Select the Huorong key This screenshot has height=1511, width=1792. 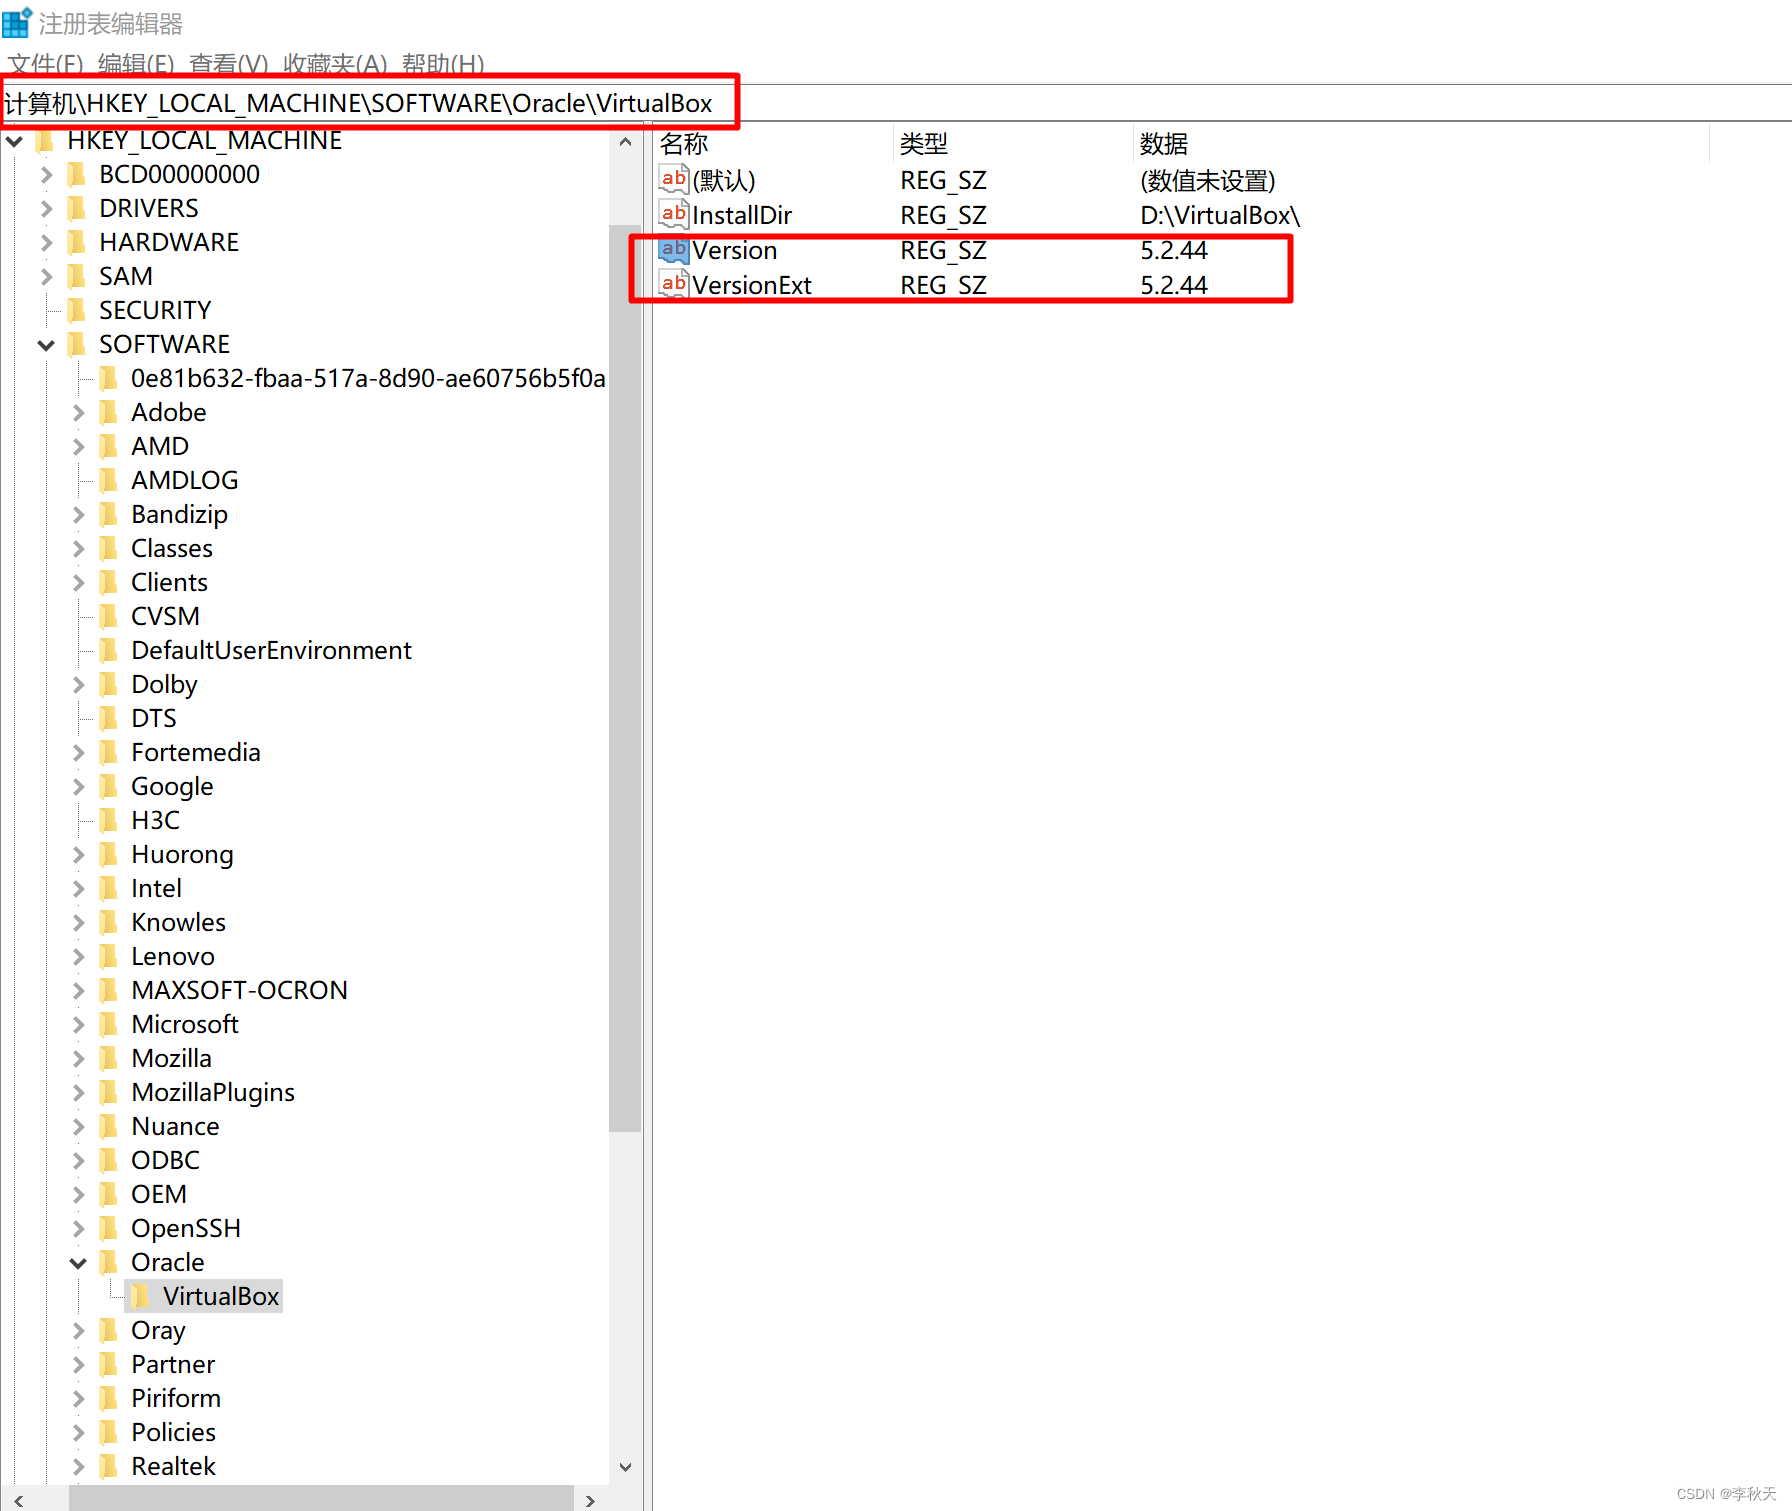[182, 855]
